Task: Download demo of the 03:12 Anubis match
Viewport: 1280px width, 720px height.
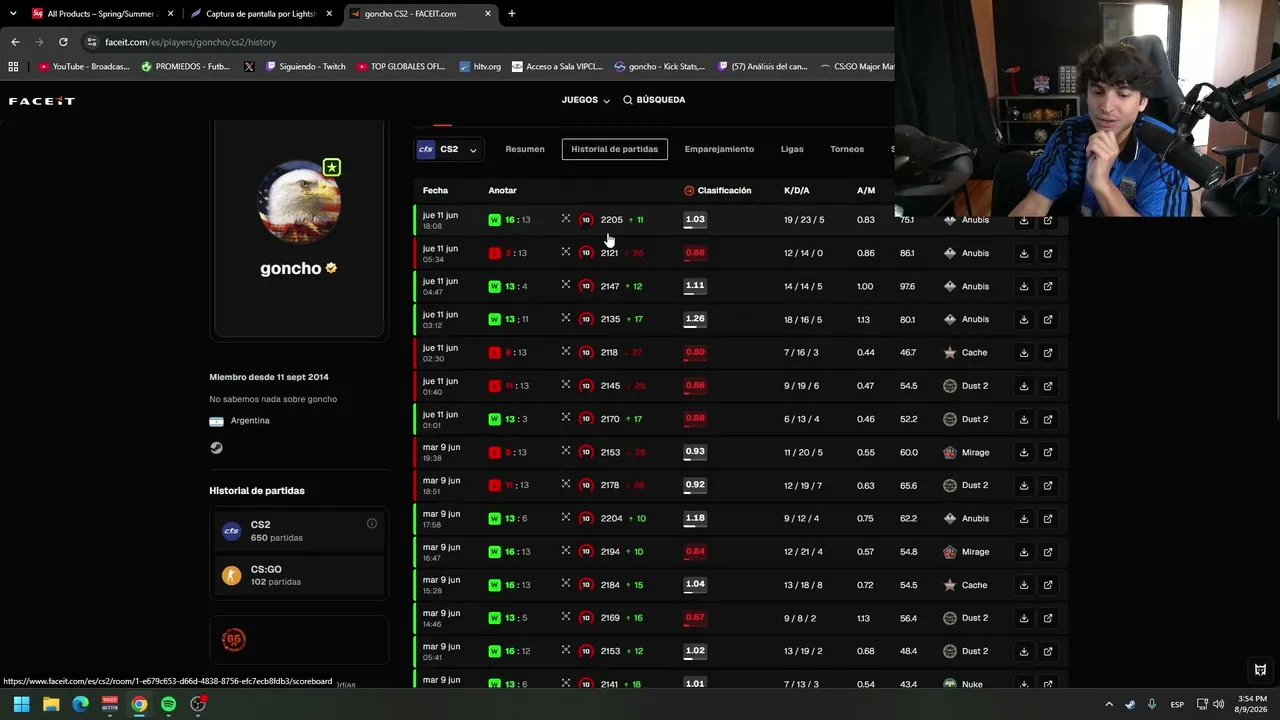Action: click(1024, 319)
